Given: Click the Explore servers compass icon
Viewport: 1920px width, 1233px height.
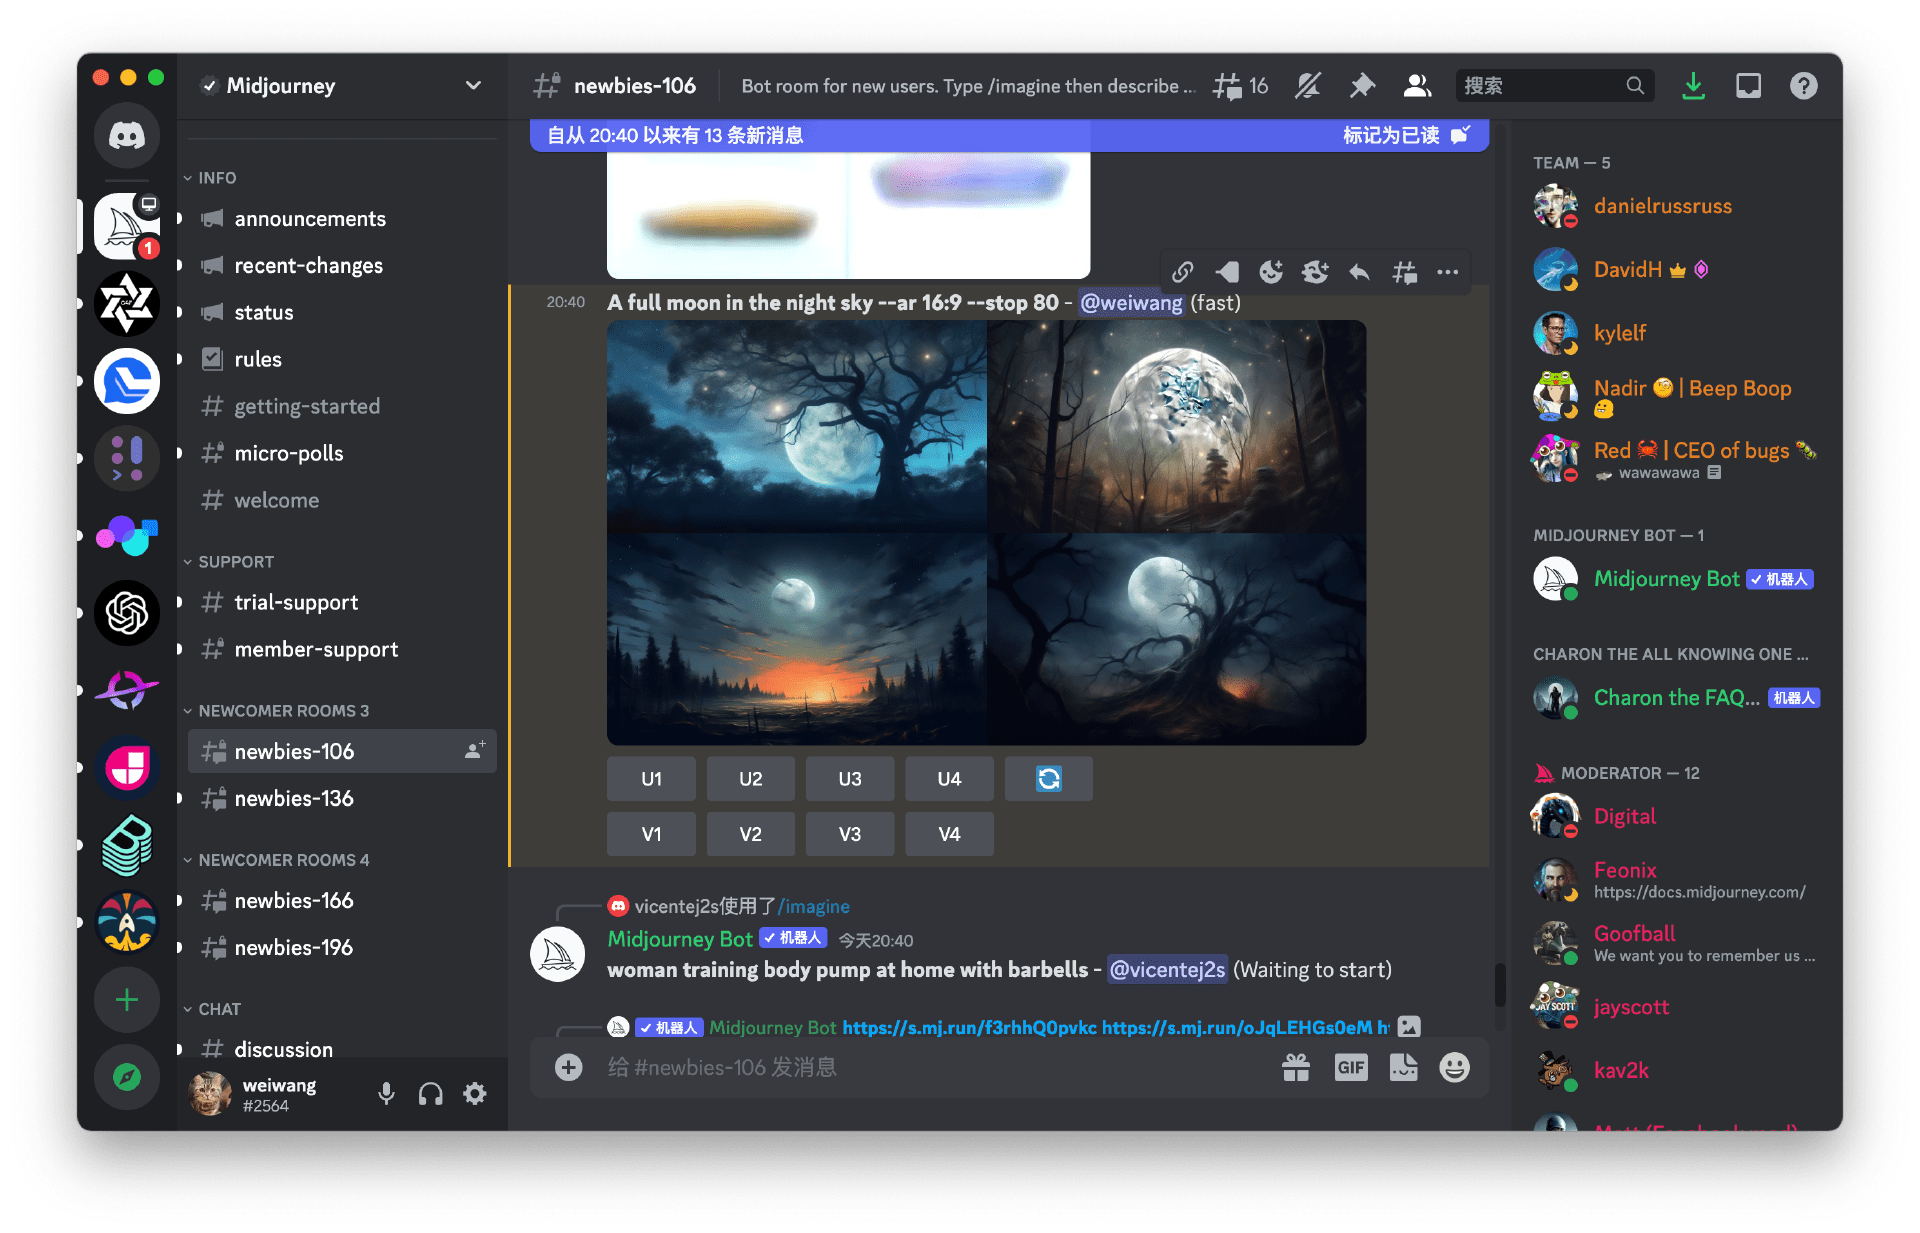Looking at the screenshot, I should [127, 1077].
